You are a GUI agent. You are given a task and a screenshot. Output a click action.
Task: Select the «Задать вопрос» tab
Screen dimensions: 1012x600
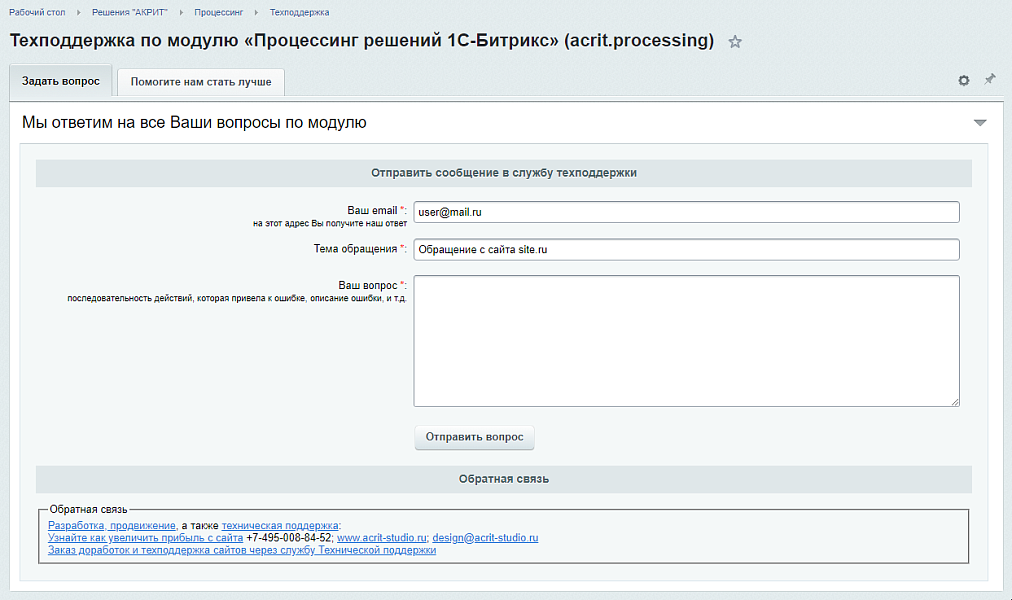pyautogui.click(x=60, y=82)
